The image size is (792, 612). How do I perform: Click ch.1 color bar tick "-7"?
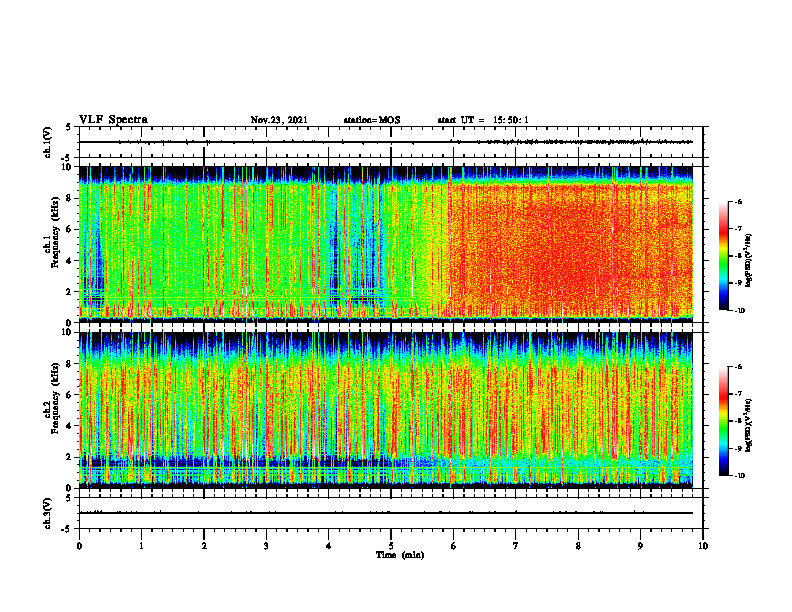739,229
